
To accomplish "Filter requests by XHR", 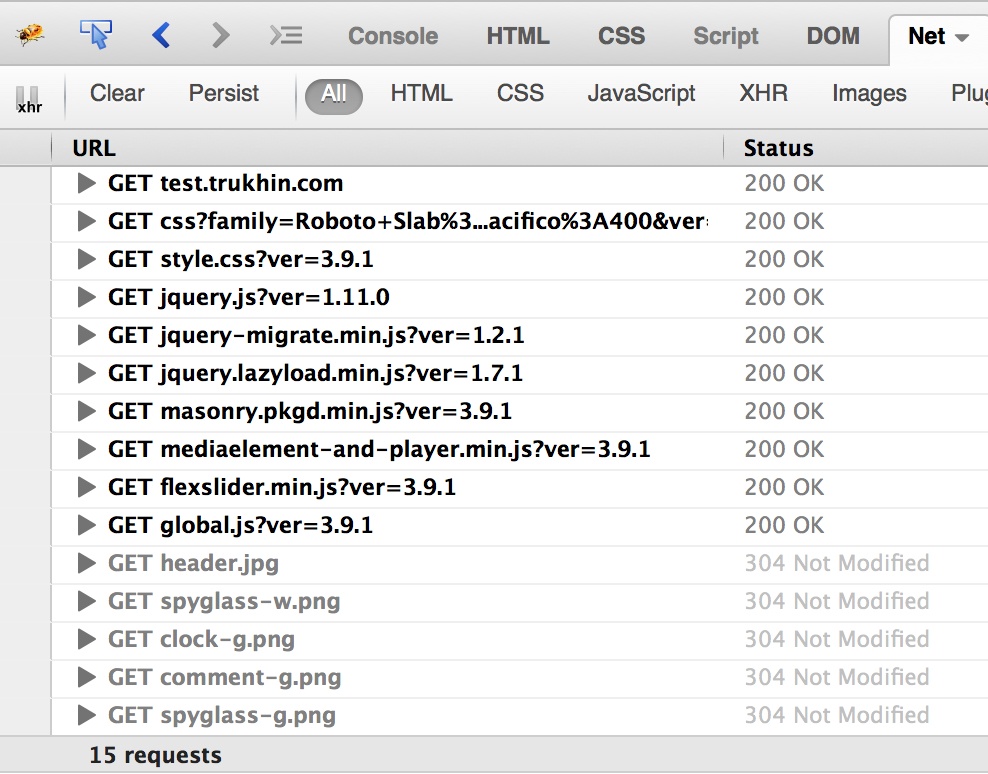I will pos(763,94).
